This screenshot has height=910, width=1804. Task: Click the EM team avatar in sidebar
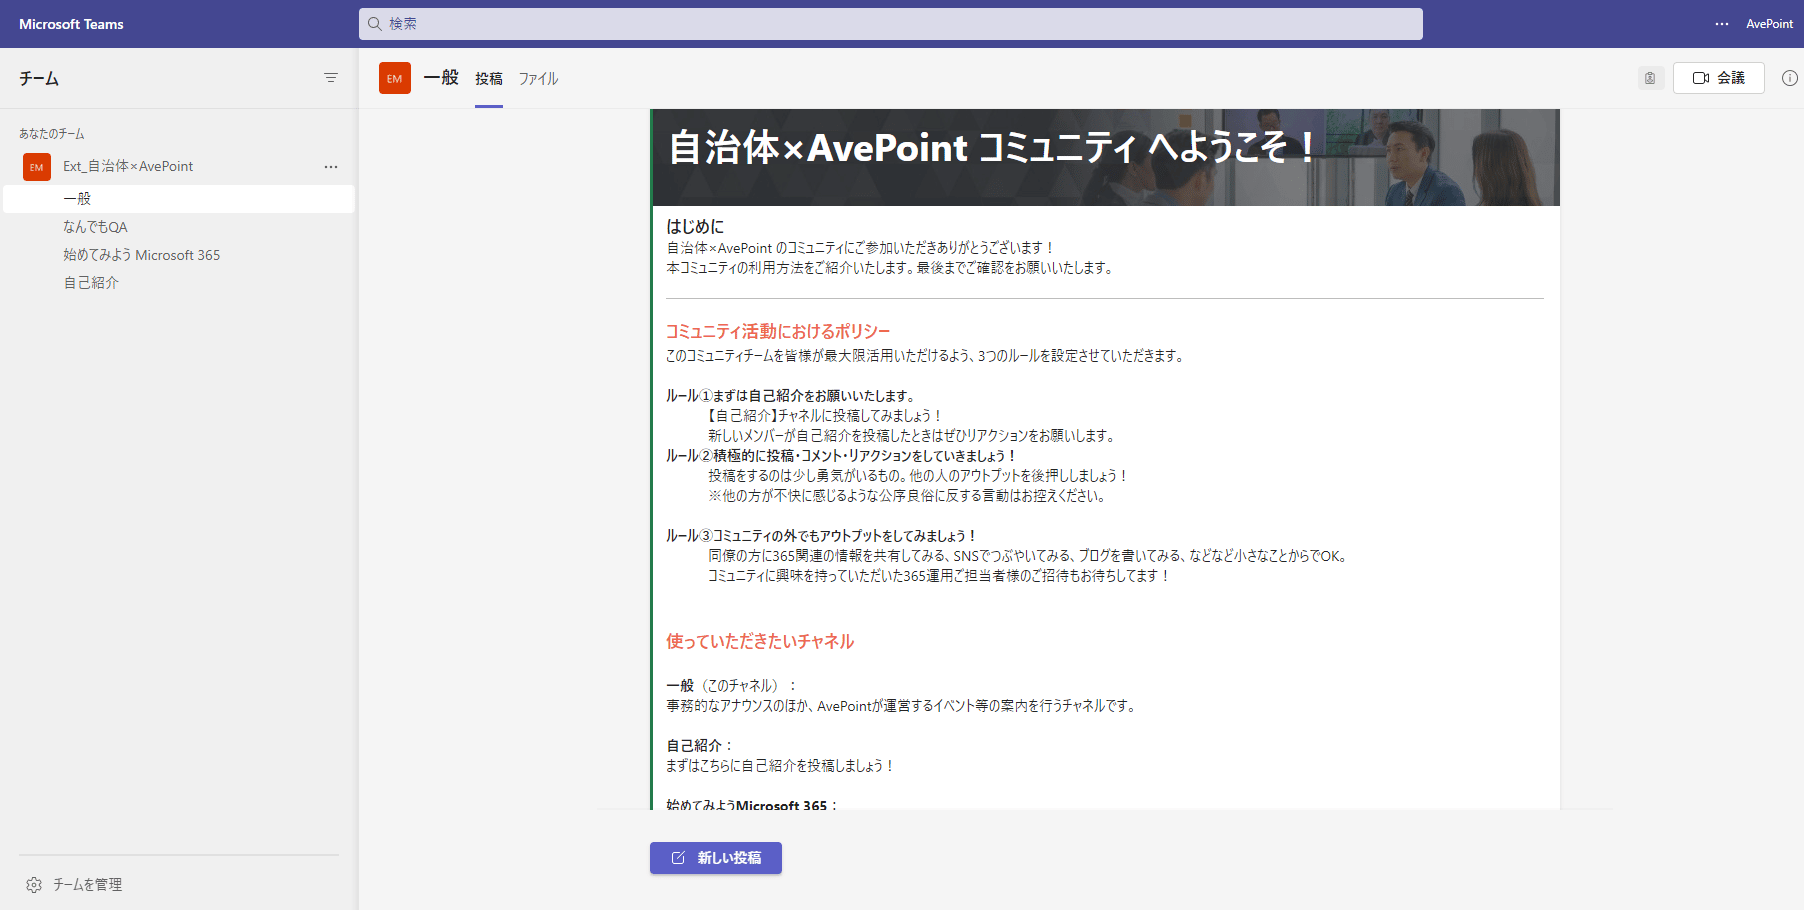tap(37, 167)
